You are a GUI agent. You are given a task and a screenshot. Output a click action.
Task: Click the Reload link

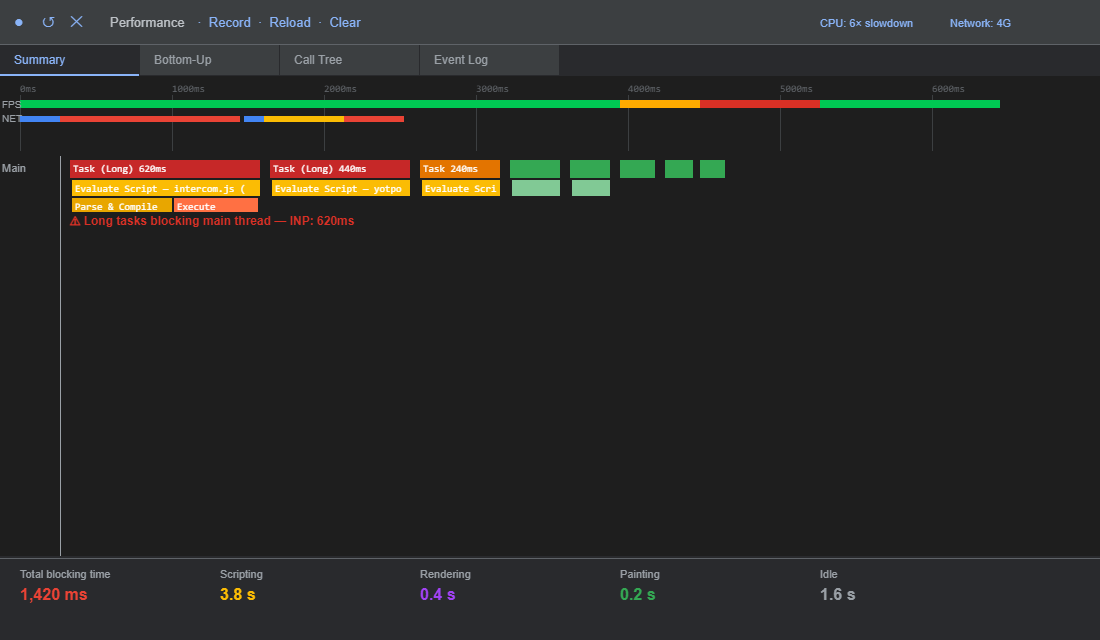coord(290,22)
